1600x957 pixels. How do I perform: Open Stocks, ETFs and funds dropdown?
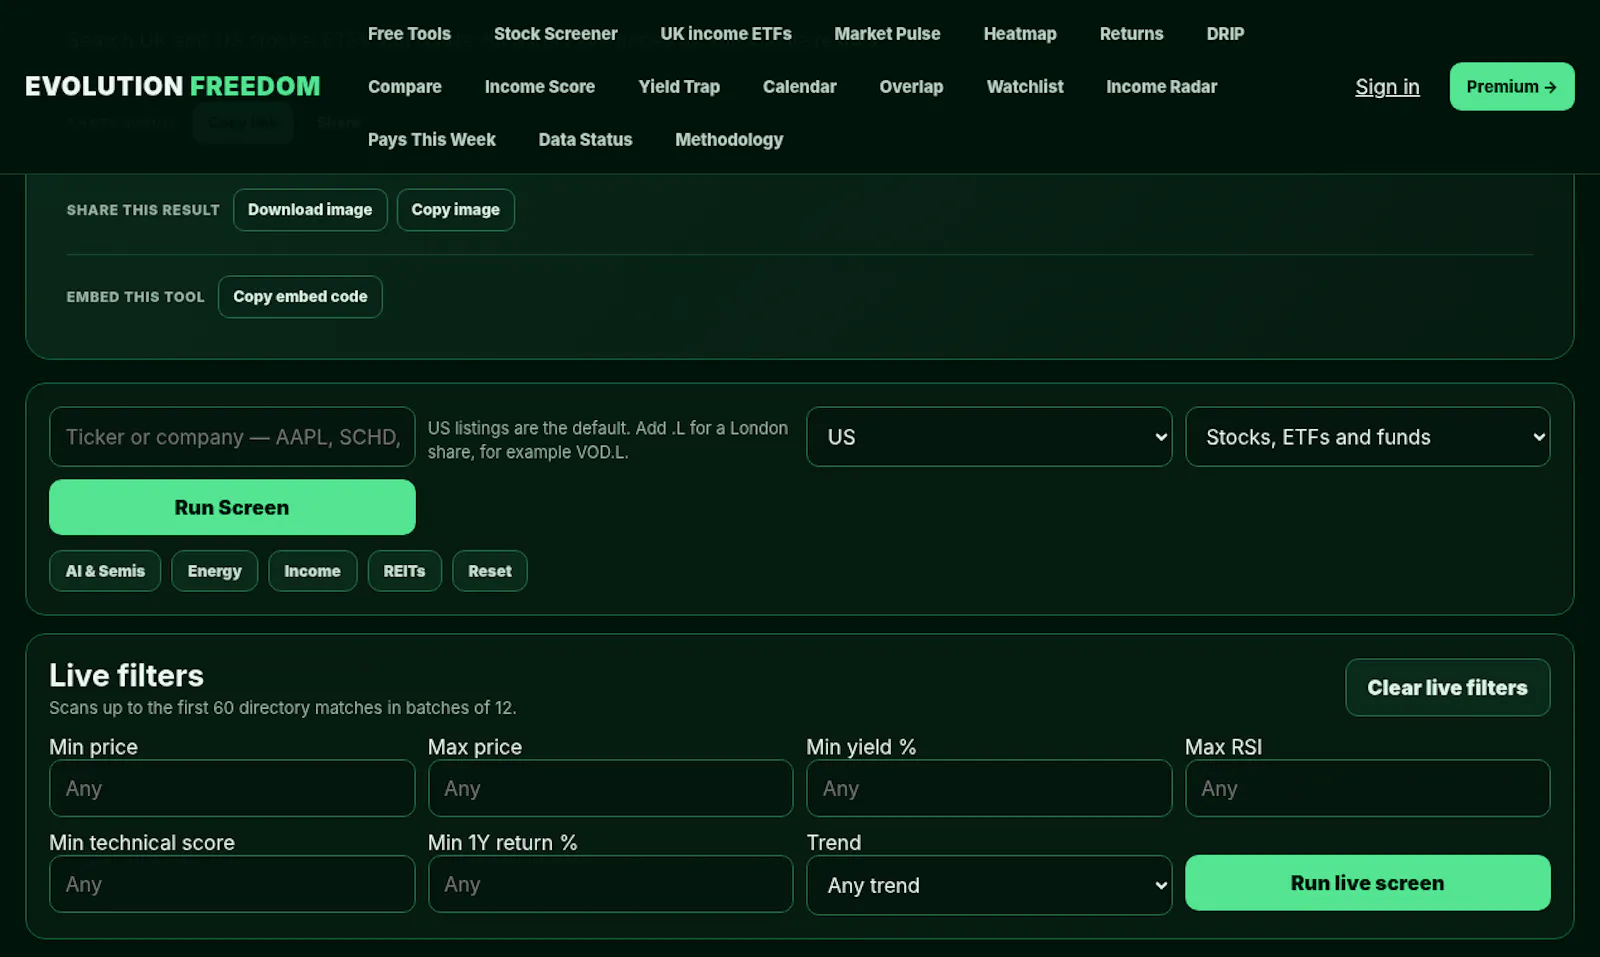pyautogui.click(x=1368, y=437)
